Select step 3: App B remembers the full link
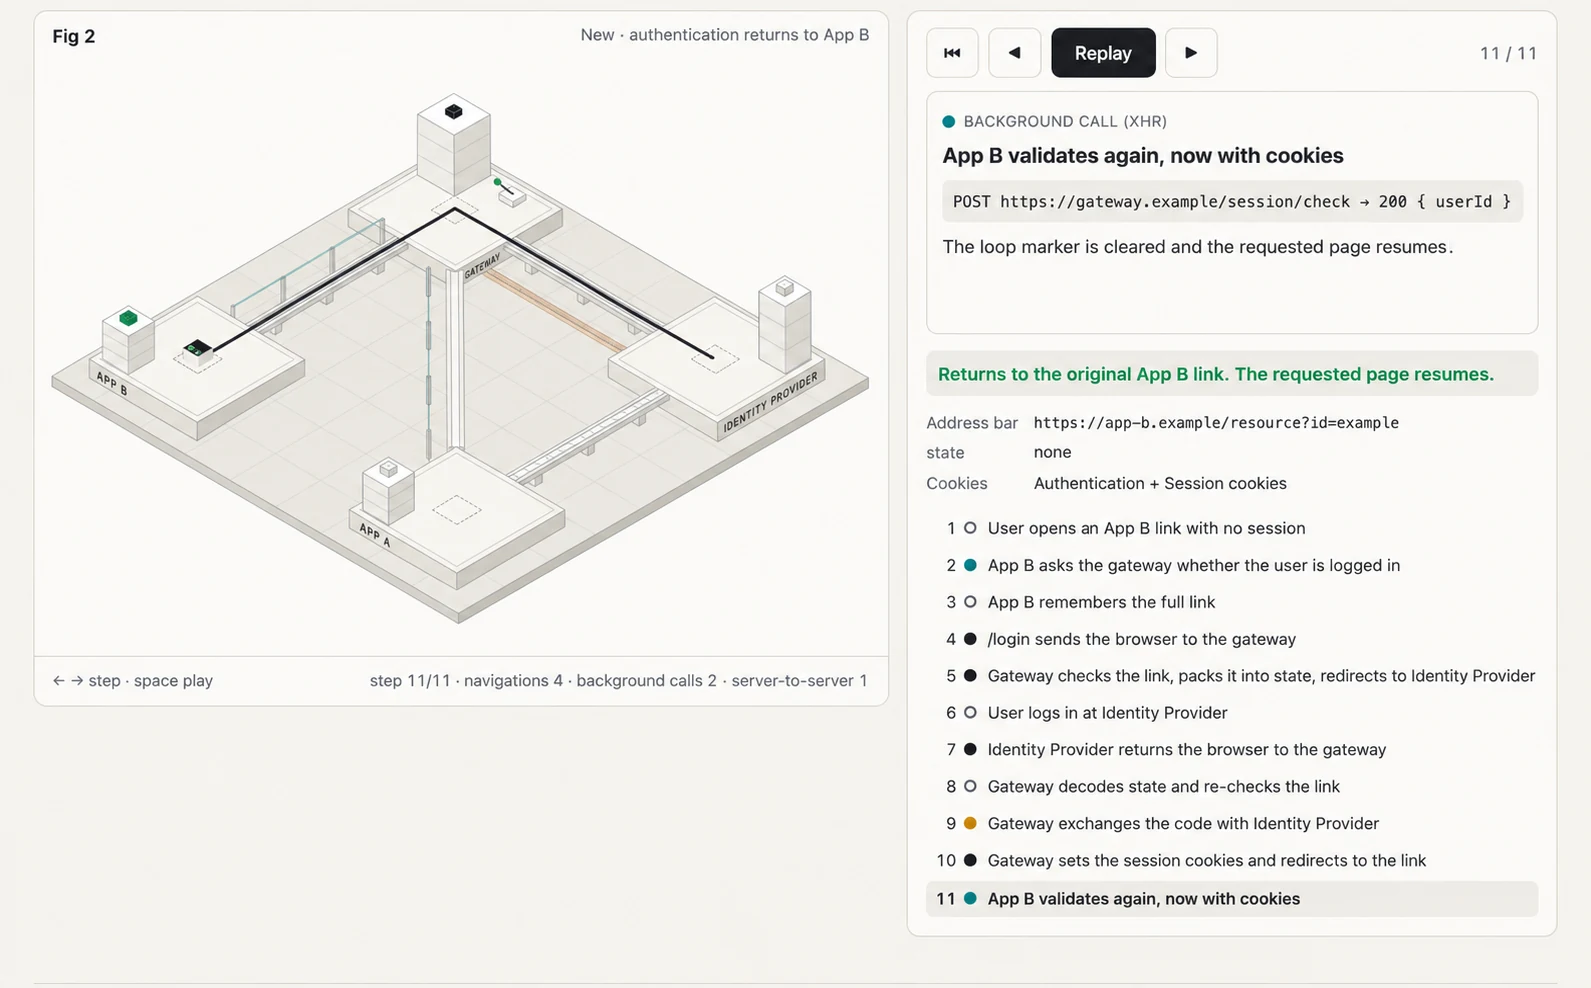1591x988 pixels. pyautogui.click(x=1232, y=602)
